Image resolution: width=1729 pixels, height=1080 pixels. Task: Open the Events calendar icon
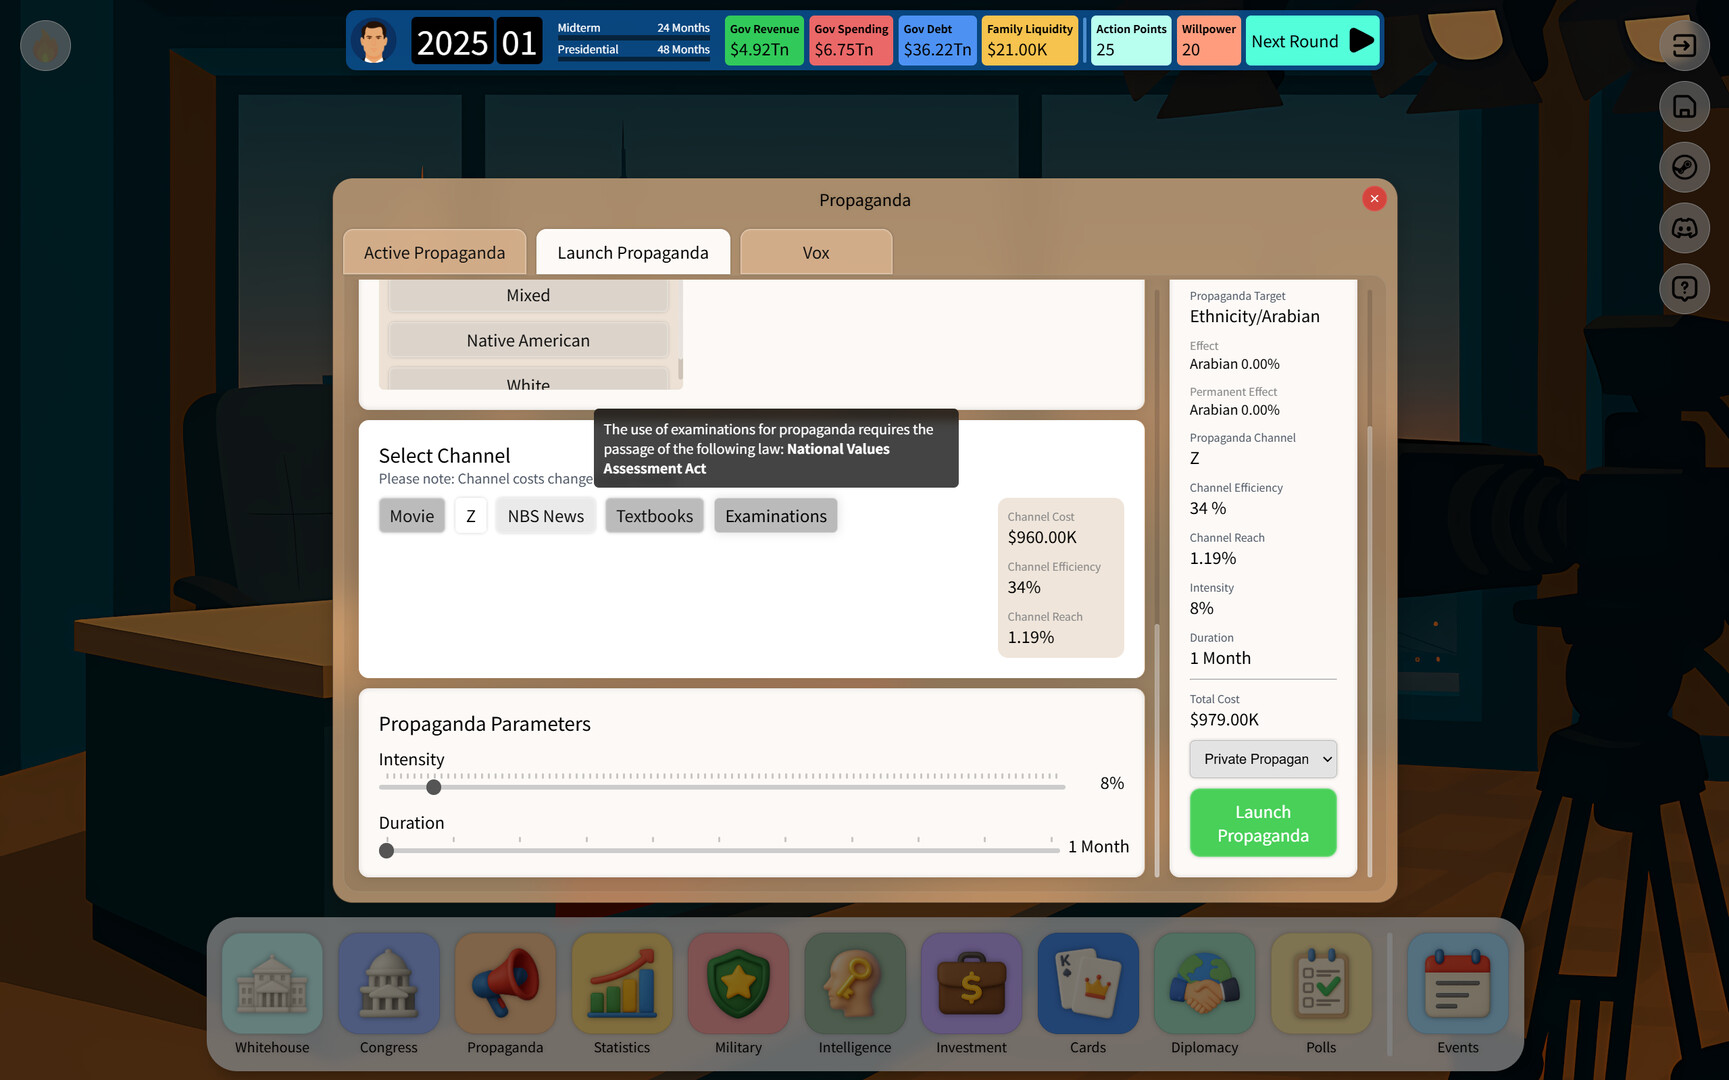click(1458, 984)
